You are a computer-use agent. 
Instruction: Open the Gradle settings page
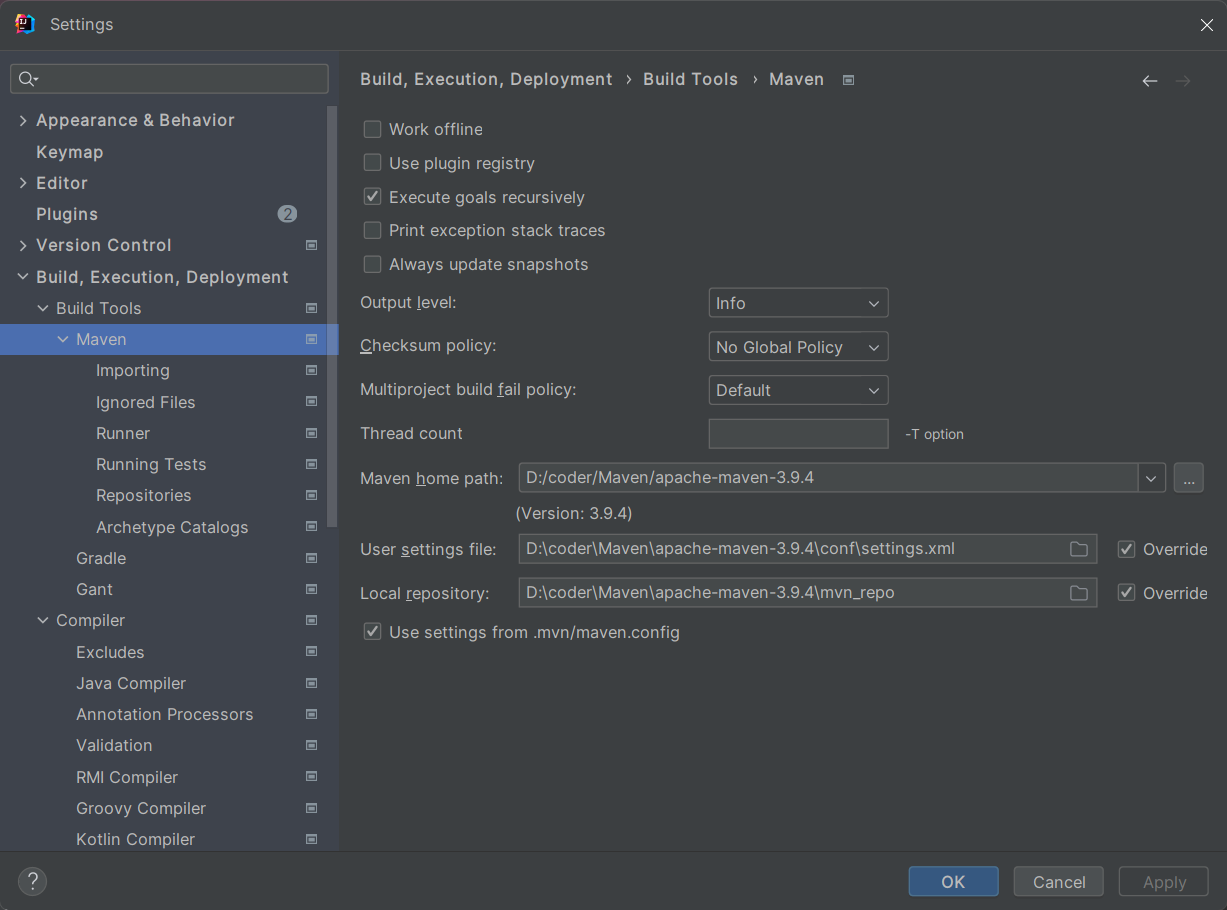coord(101,558)
